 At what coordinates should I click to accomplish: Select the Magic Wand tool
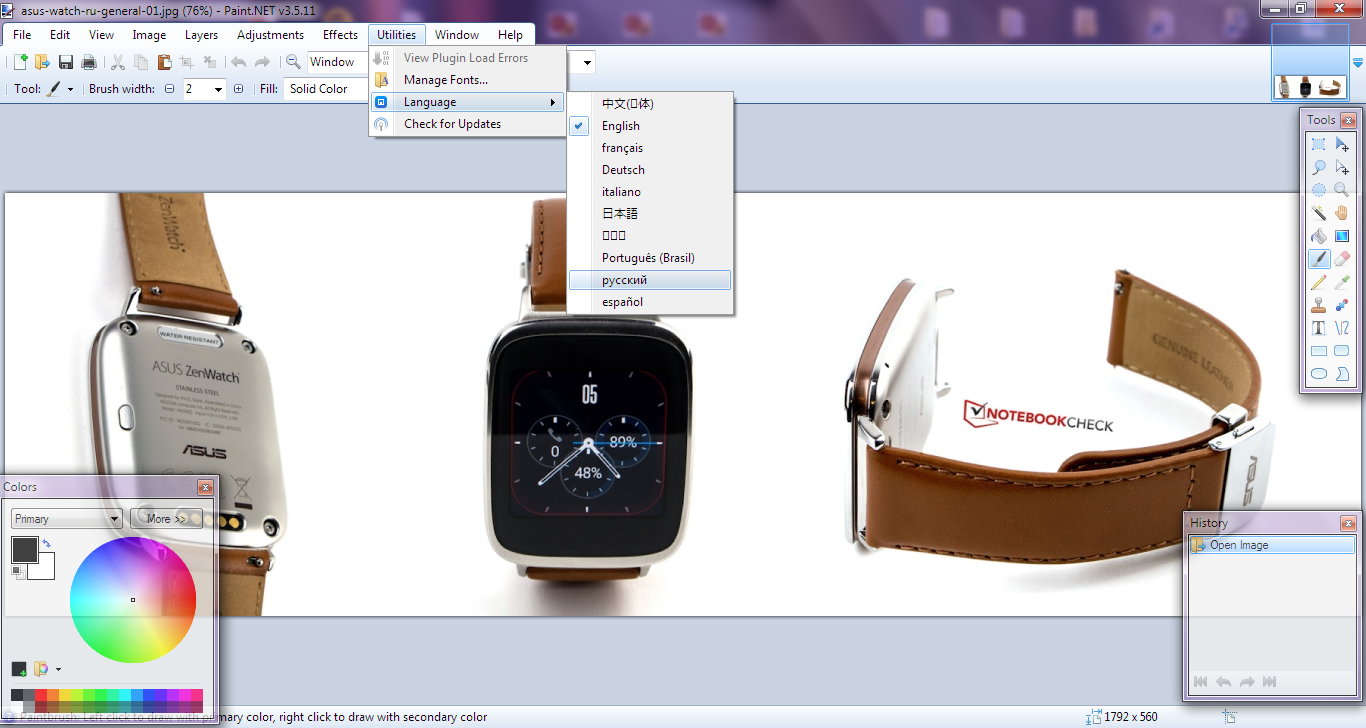[1319, 213]
